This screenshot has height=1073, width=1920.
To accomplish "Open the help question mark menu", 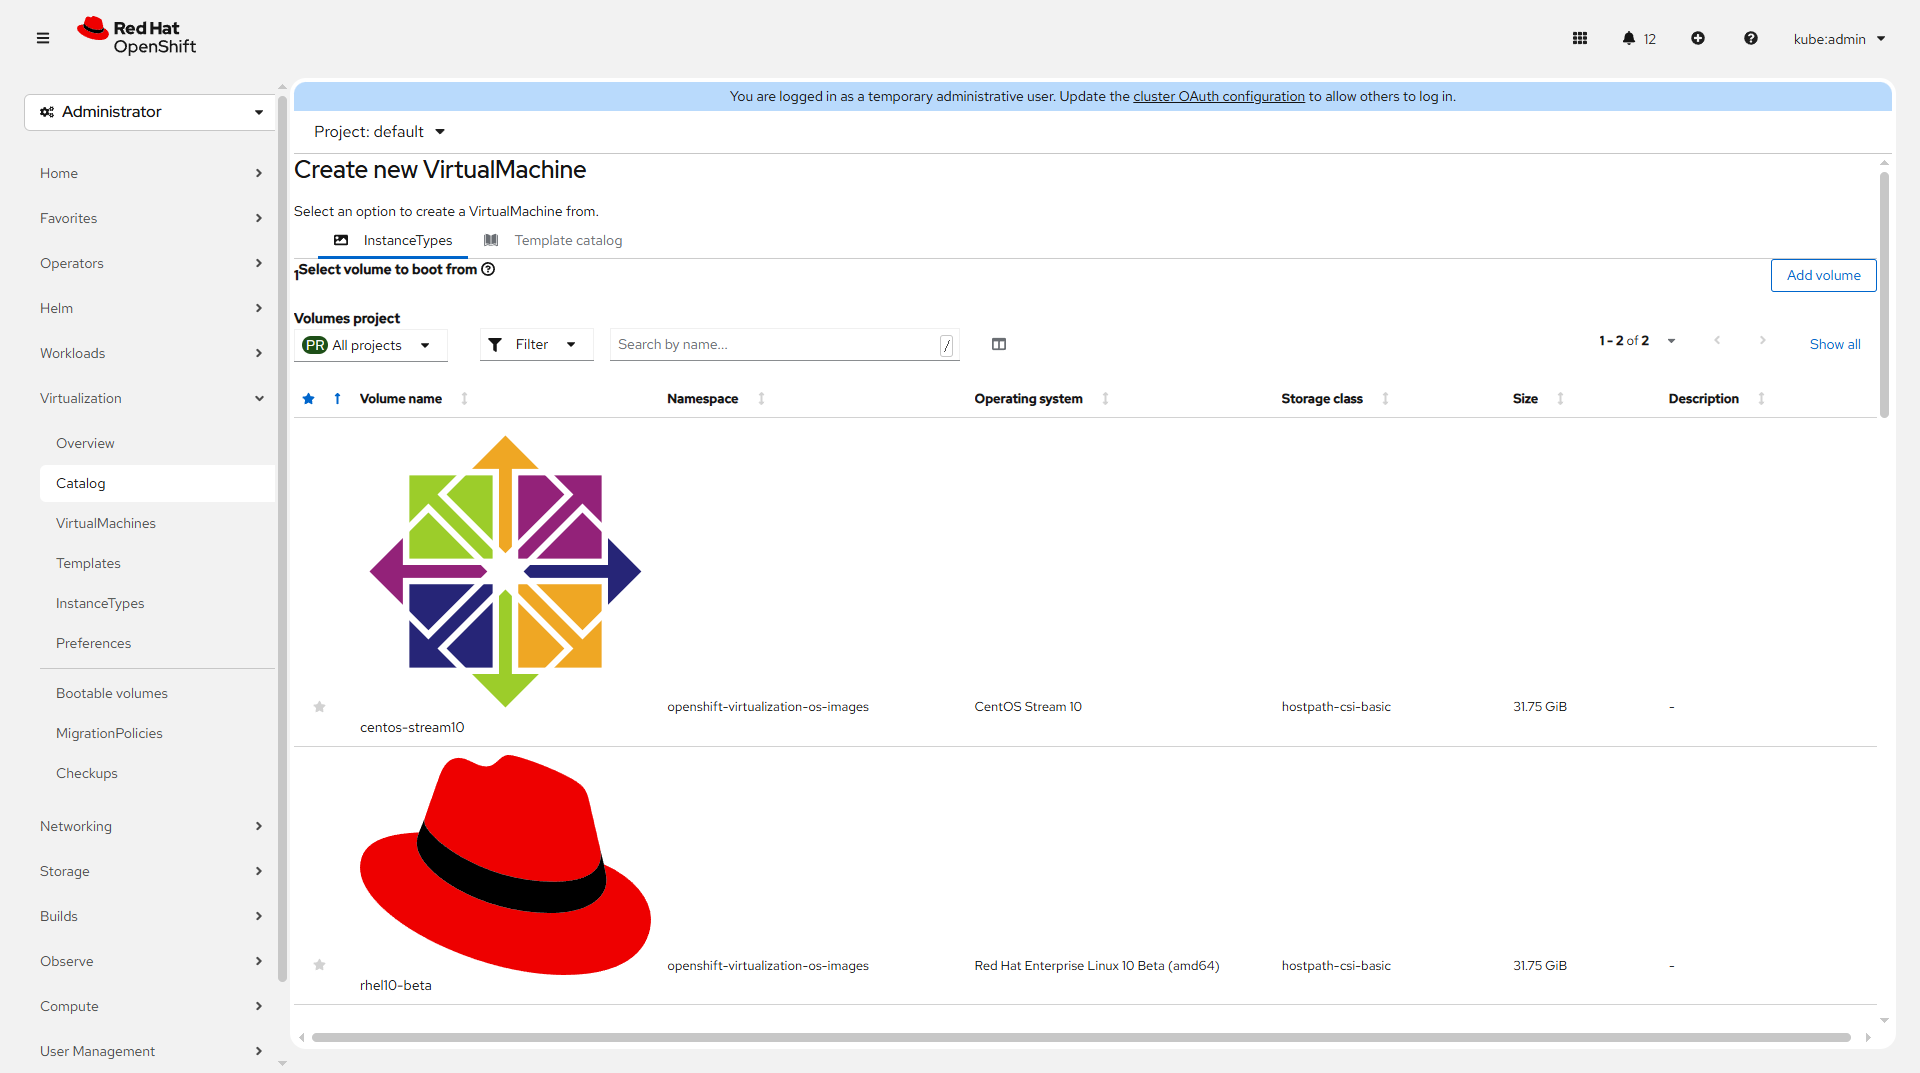I will point(1751,38).
